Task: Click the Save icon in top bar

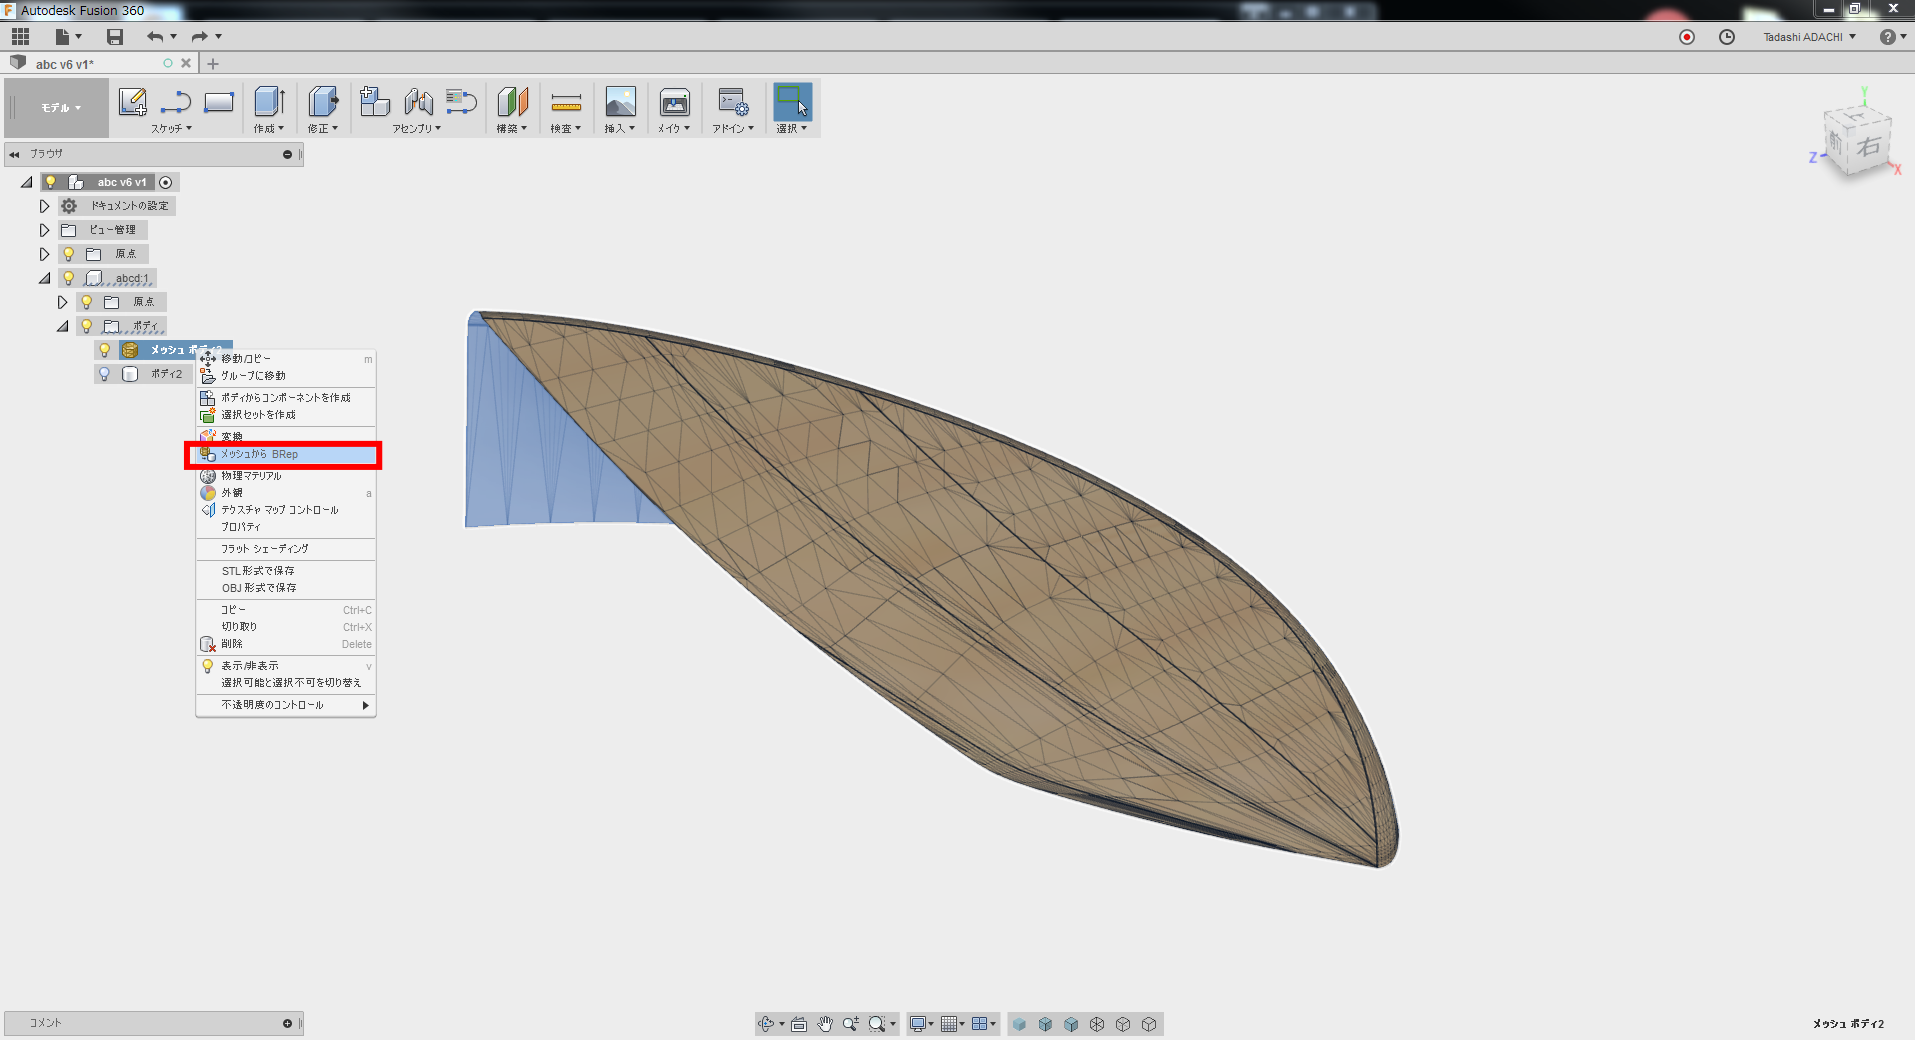Action: point(115,37)
